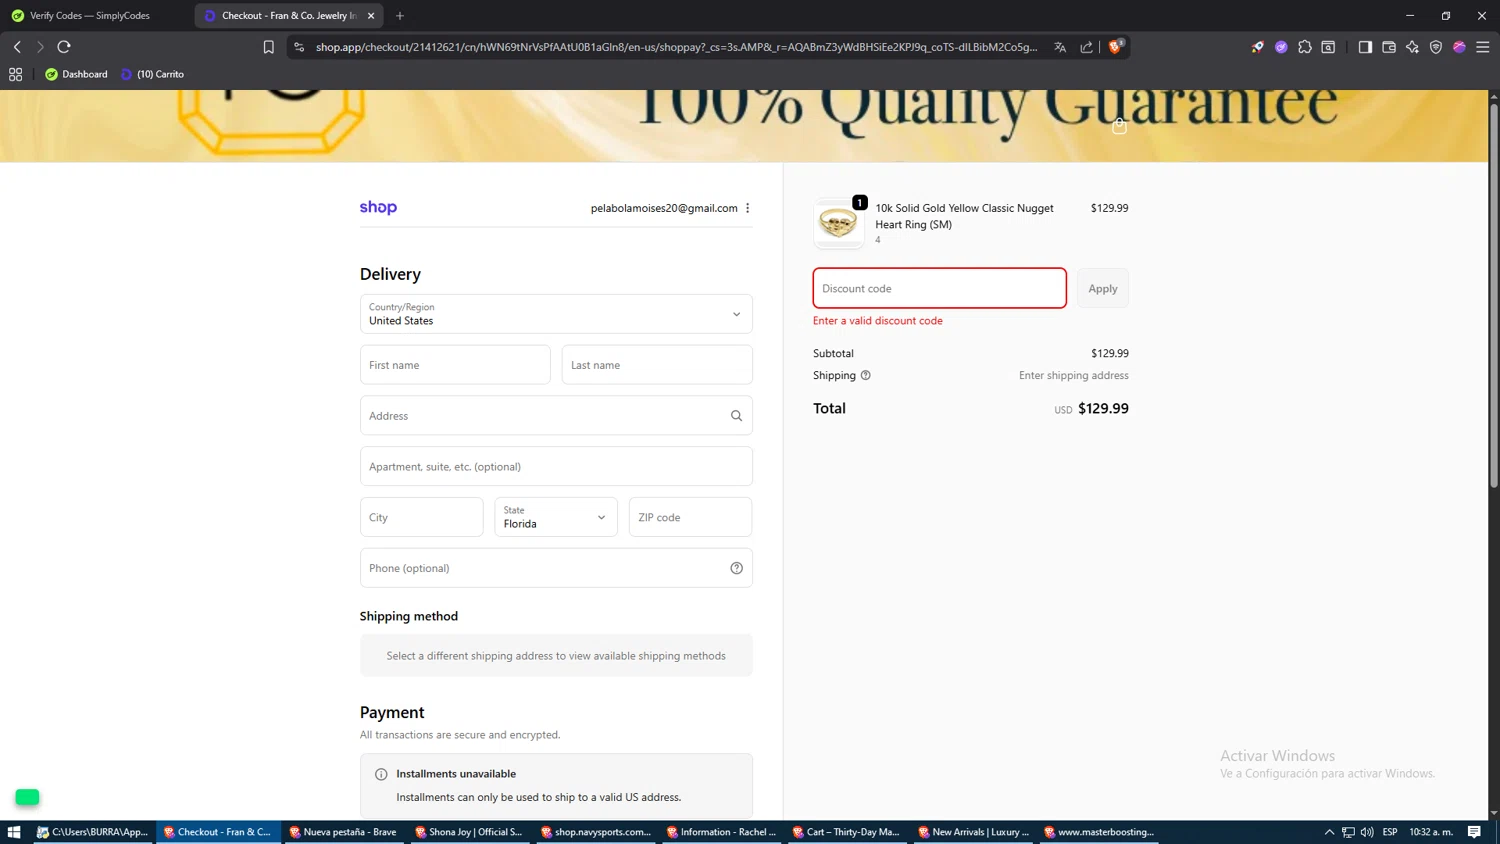Open a new browser tab
The image size is (1500, 844).
point(400,16)
